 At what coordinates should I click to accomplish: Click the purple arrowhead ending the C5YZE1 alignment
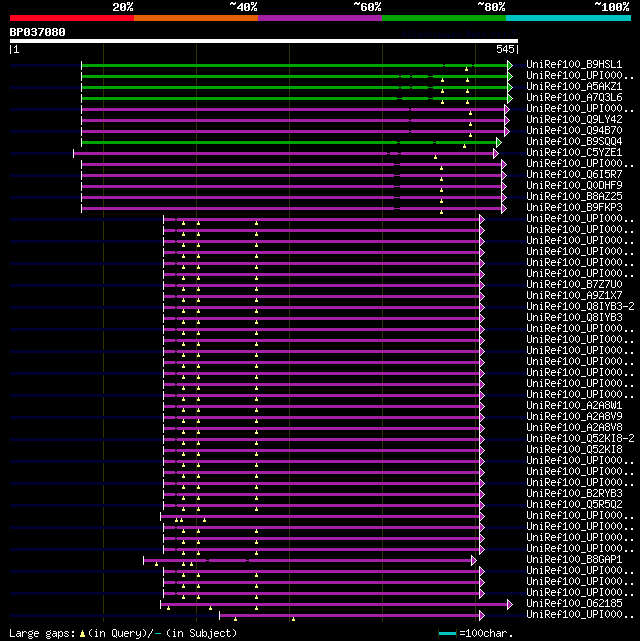point(496,153)
